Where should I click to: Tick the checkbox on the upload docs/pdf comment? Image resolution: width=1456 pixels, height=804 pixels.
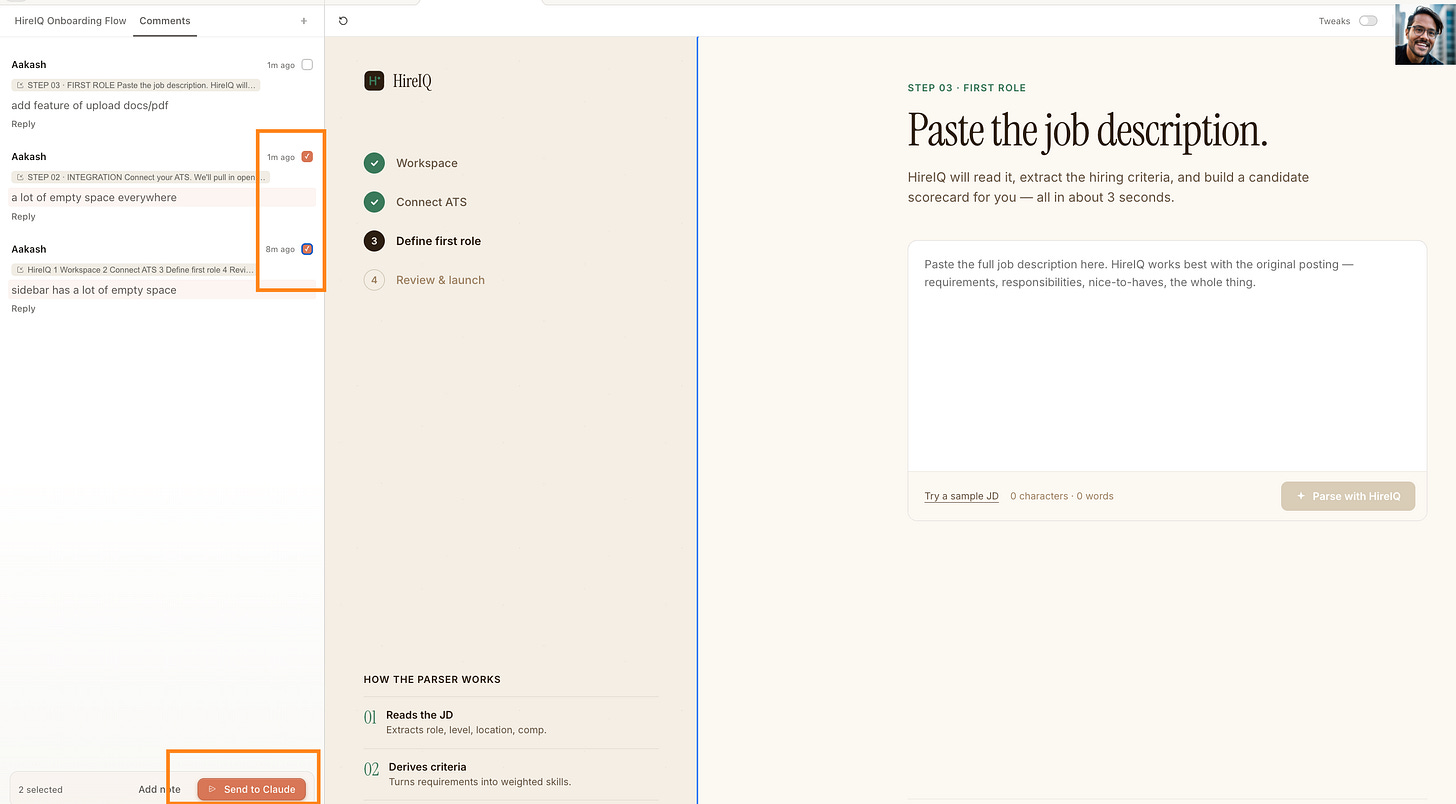point(307,65)
